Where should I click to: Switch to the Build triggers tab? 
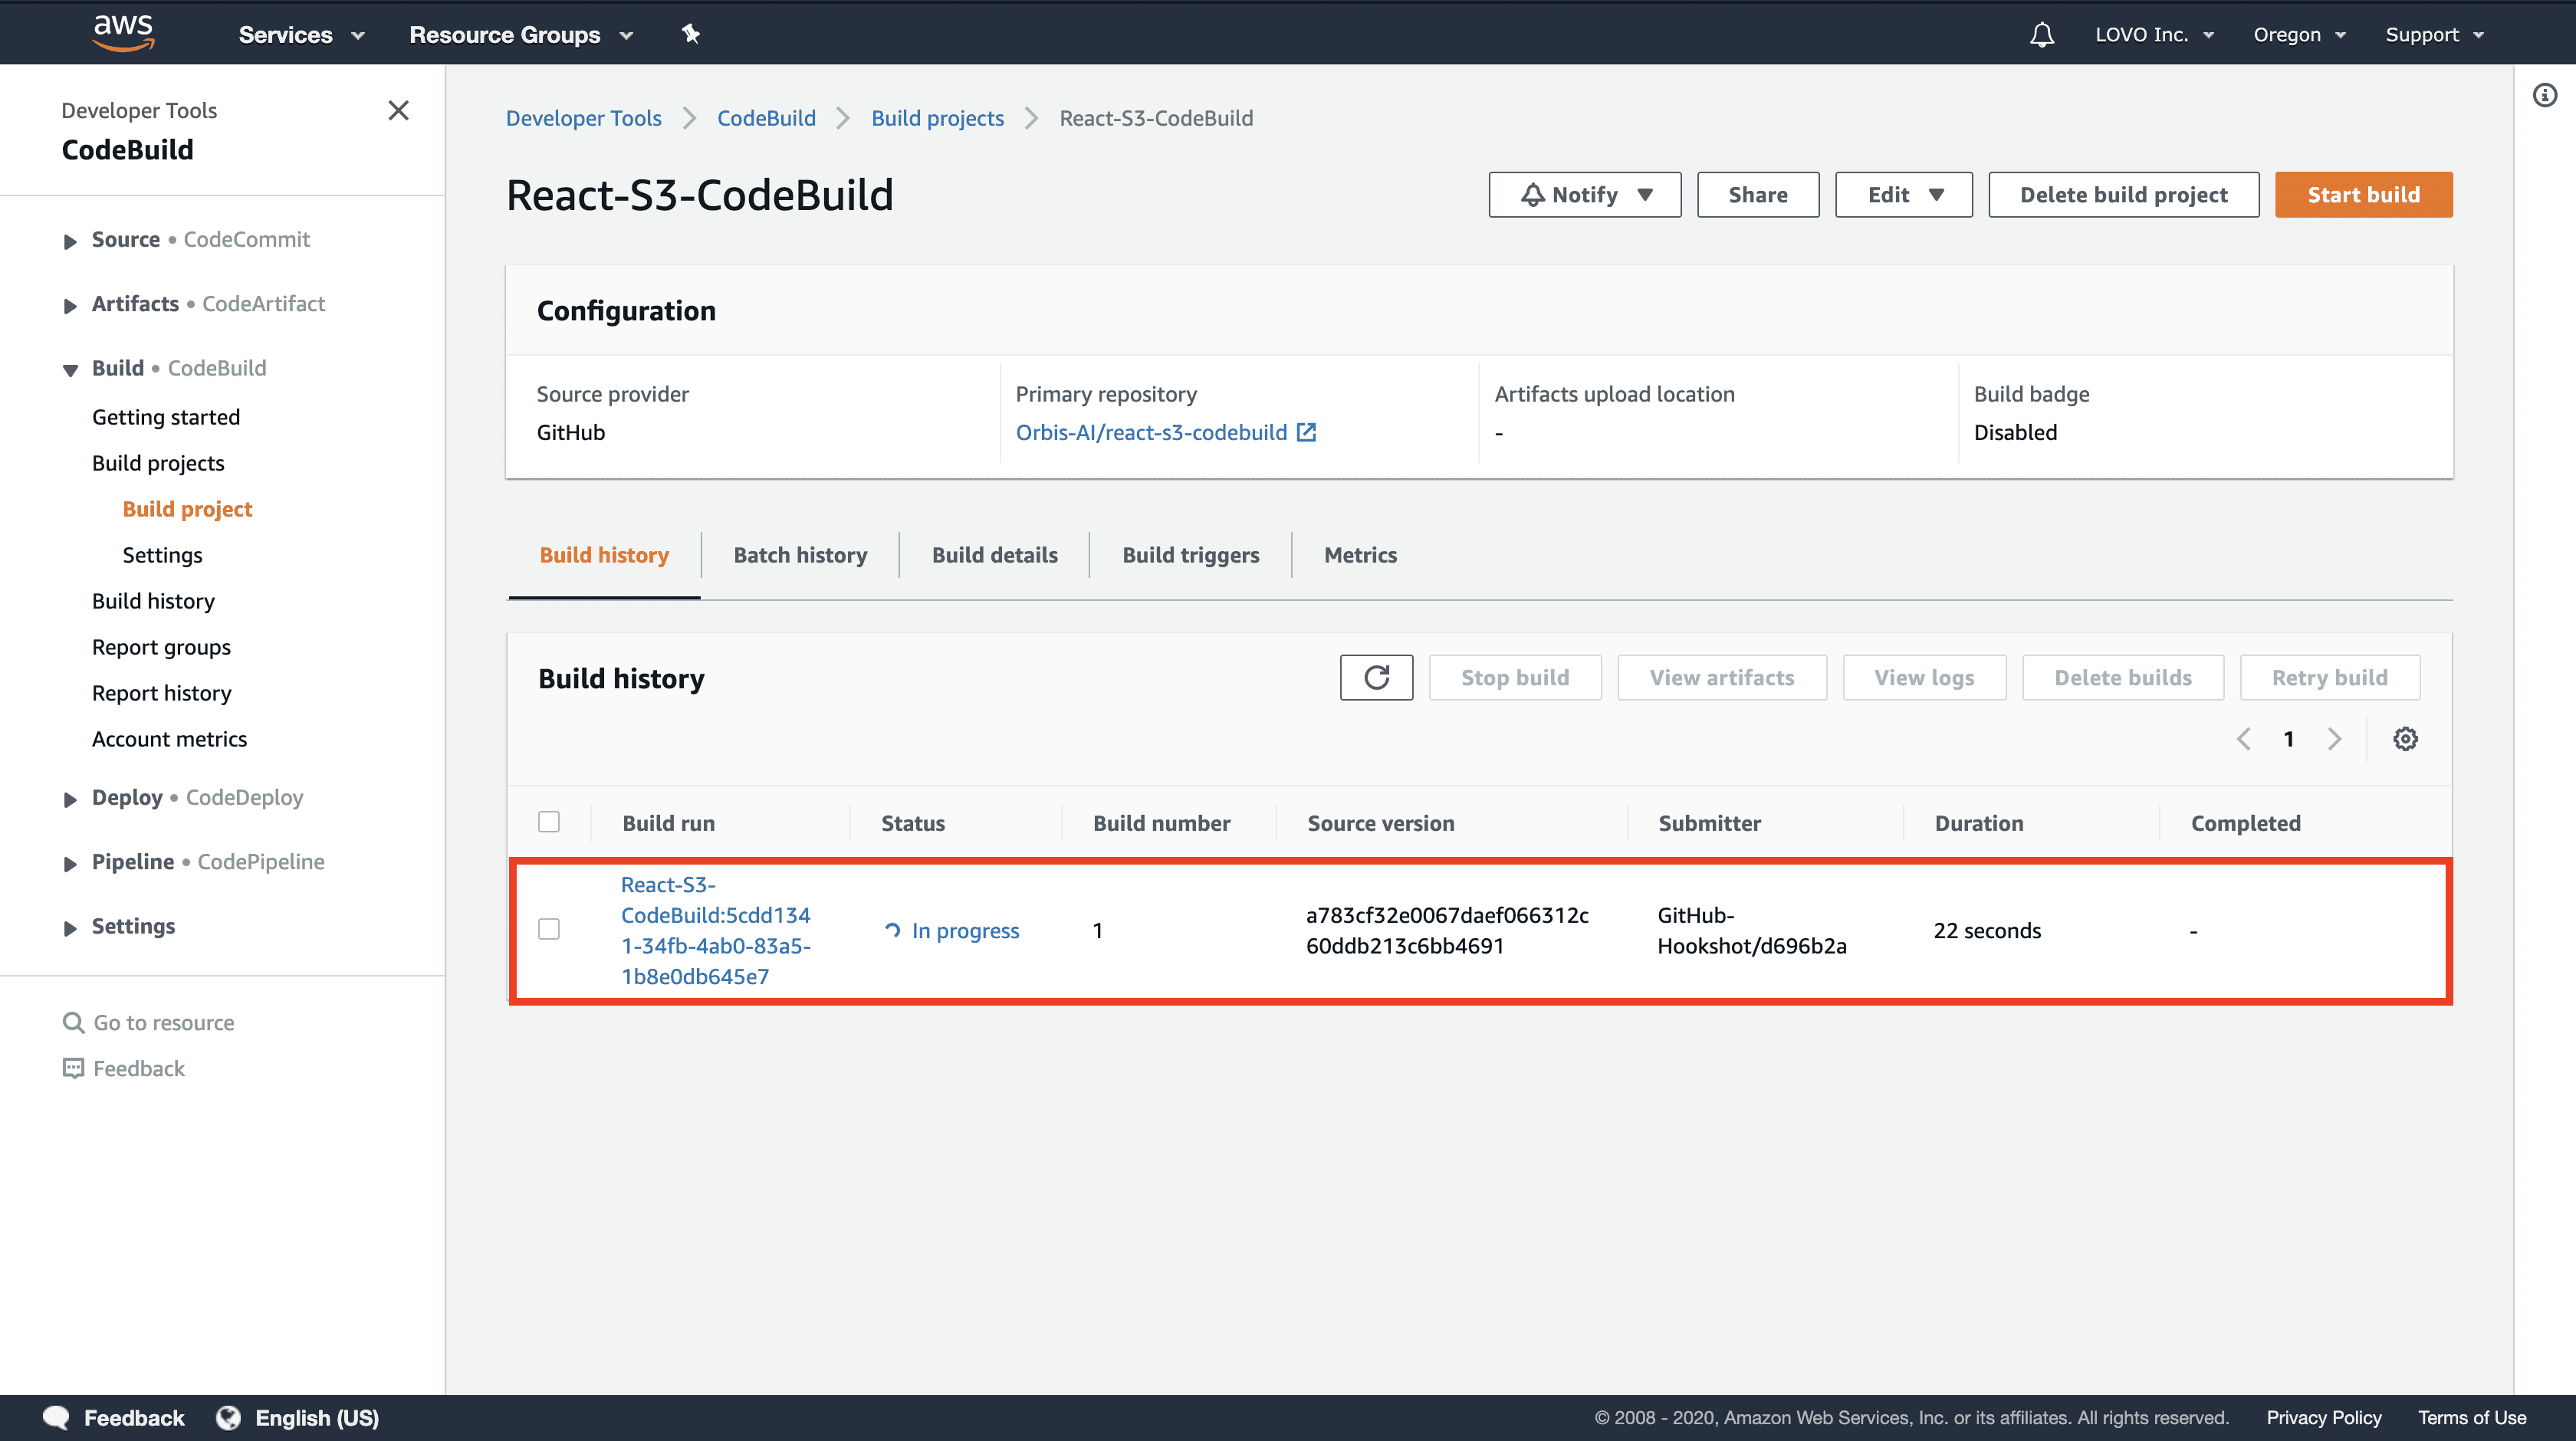(1190, 555)
